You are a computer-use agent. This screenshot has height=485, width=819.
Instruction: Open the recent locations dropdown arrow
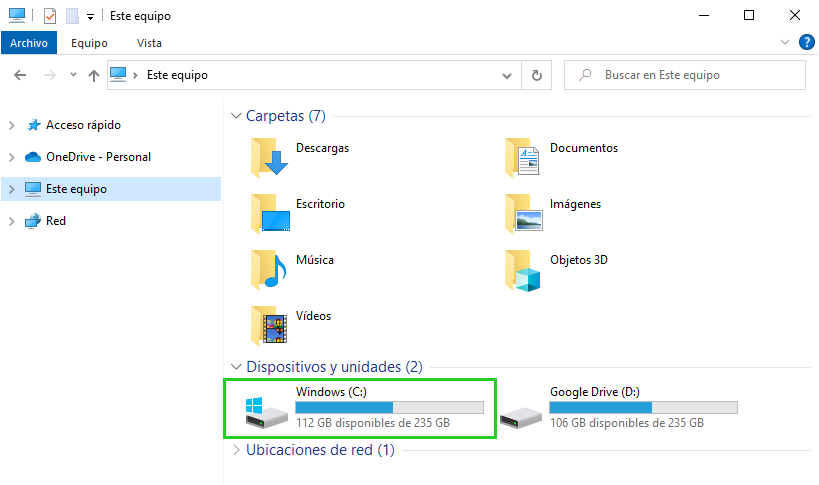73,75
